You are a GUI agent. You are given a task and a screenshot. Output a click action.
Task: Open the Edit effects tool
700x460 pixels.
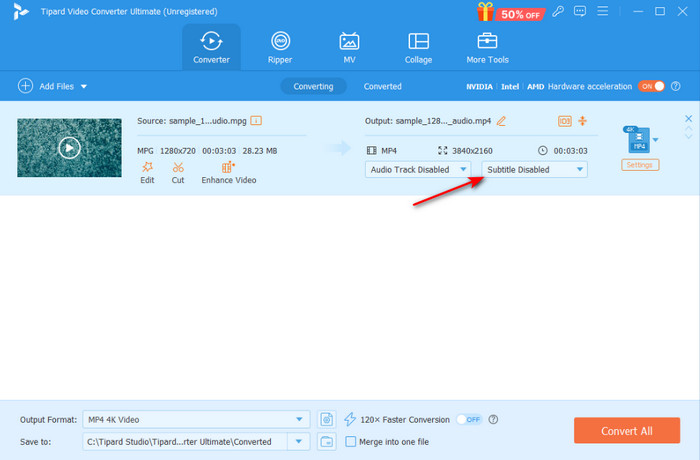147,173
